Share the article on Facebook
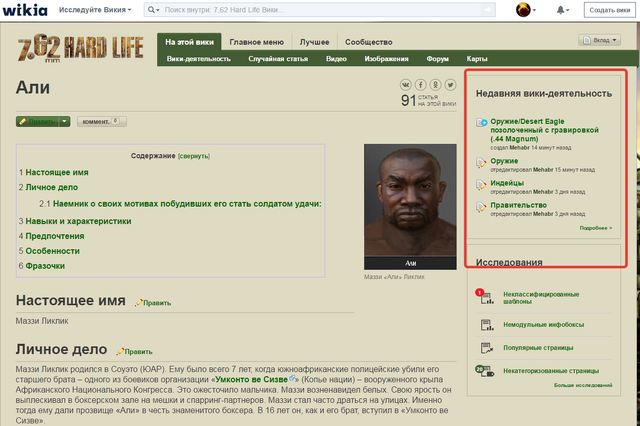 [x=420, y=85]
